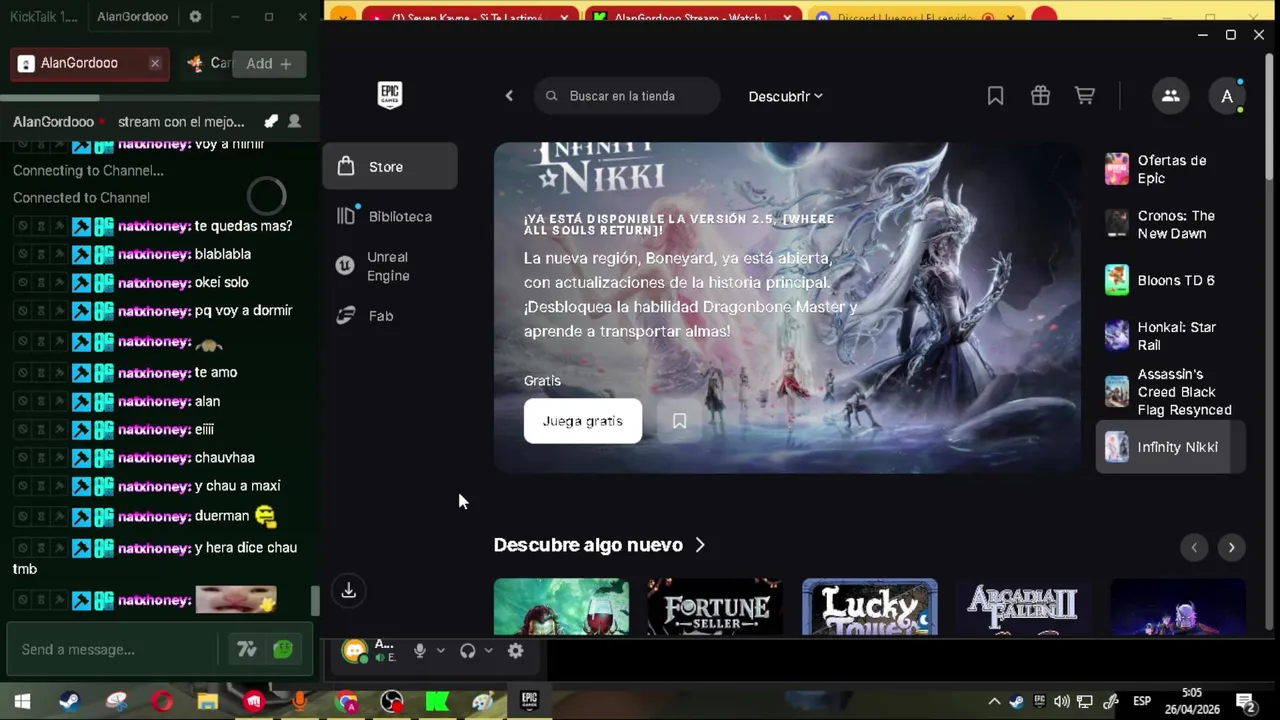Open pinned message icon in chat header
This screenshot has width=1280, height=720.
pos(271,121)
